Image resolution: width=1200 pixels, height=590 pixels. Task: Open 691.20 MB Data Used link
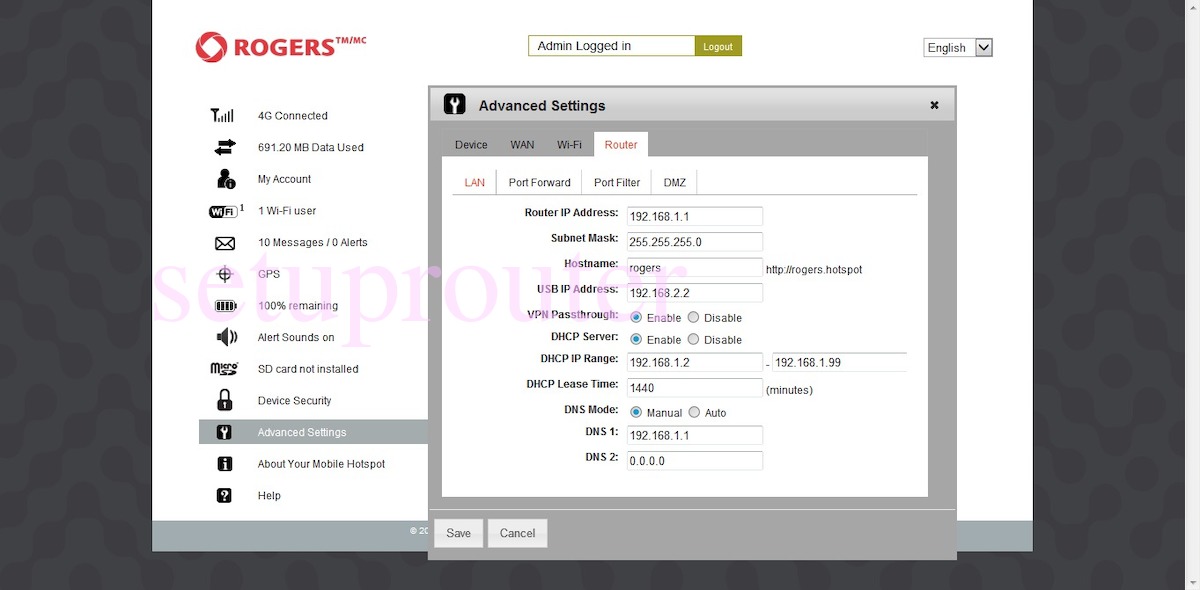pyautogui.click(x=311, y=147)
